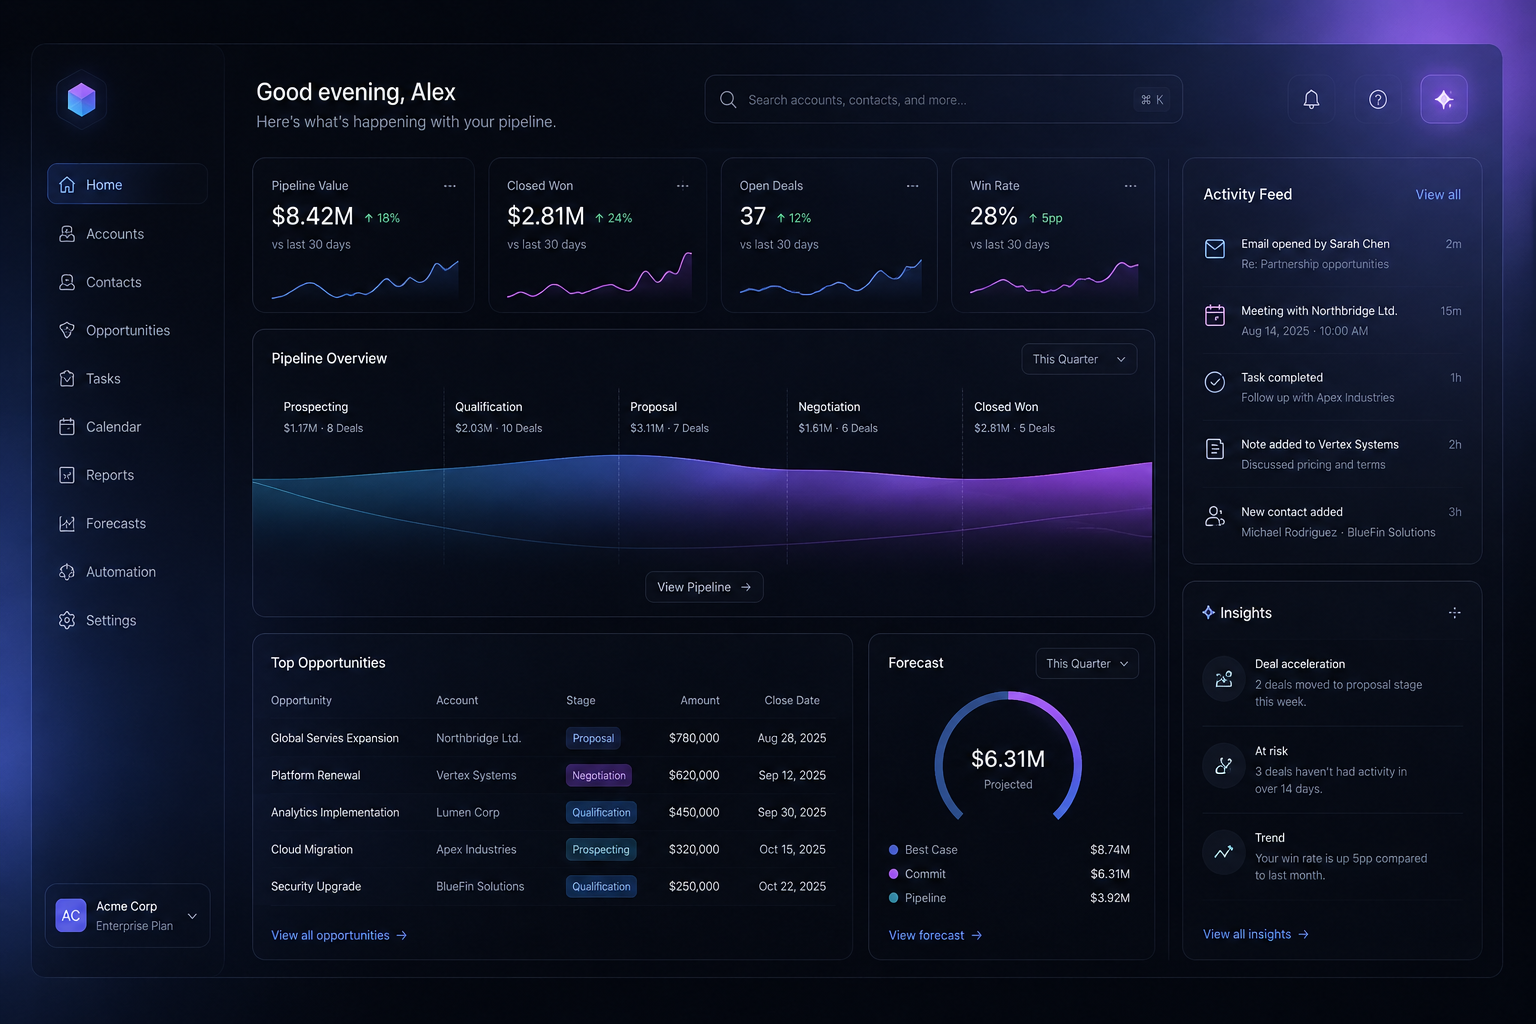Viewport: 1536px width, 1024px height.
Task: Click the Proposal stage badge
Action: click(593, 738)
